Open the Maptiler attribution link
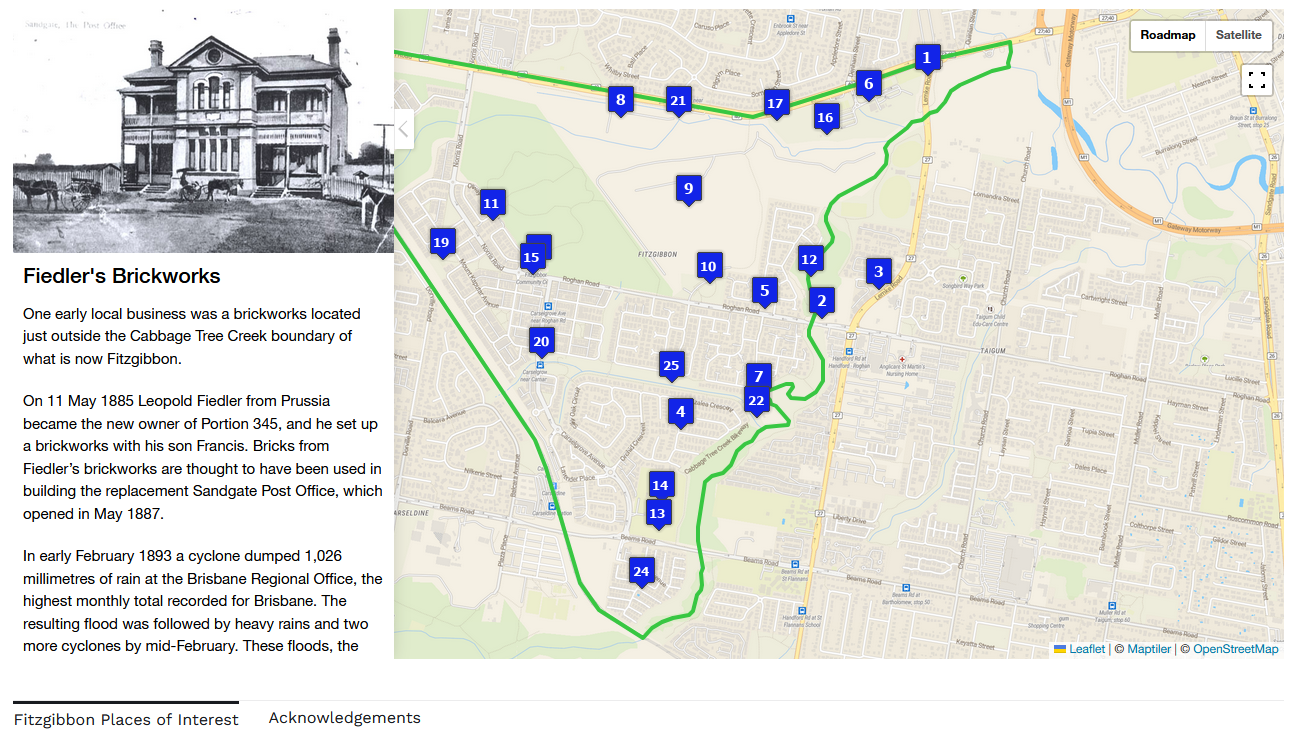This screenshot has width=1295, height=732. click(1148, 649)
